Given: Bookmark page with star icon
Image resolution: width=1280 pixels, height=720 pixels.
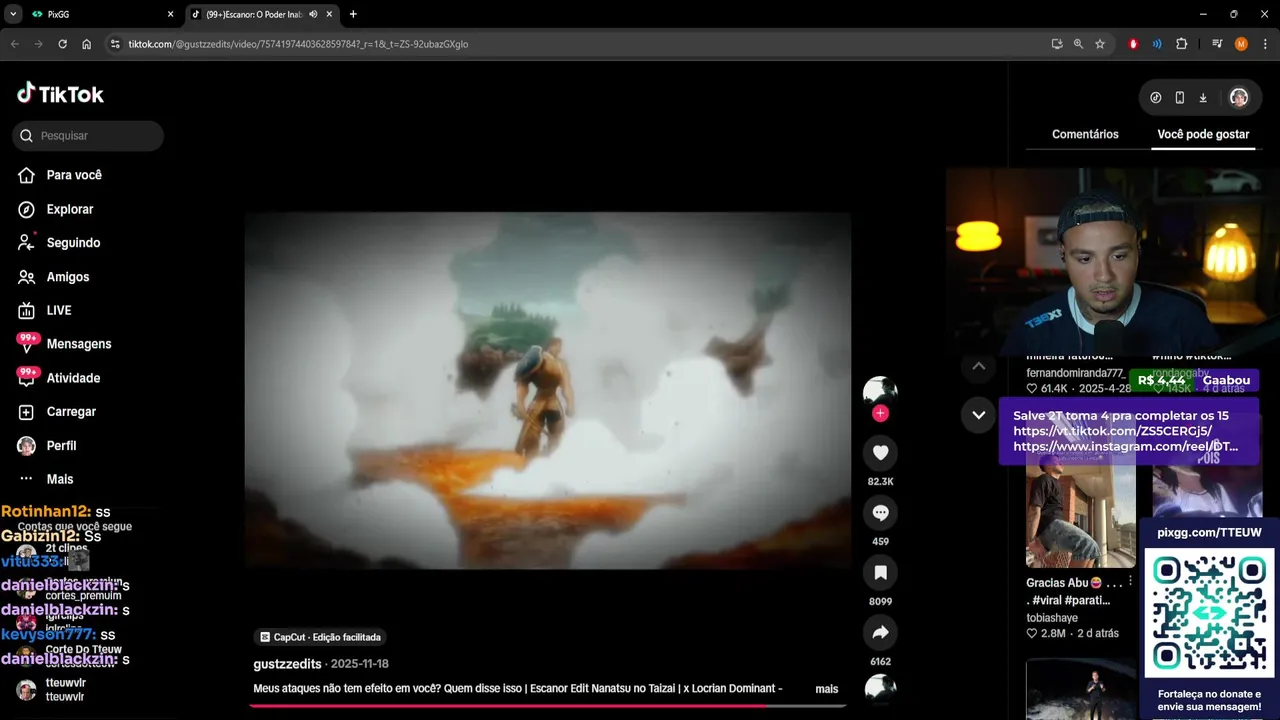Looking at the screenshot, I should tap(1100, 44).
